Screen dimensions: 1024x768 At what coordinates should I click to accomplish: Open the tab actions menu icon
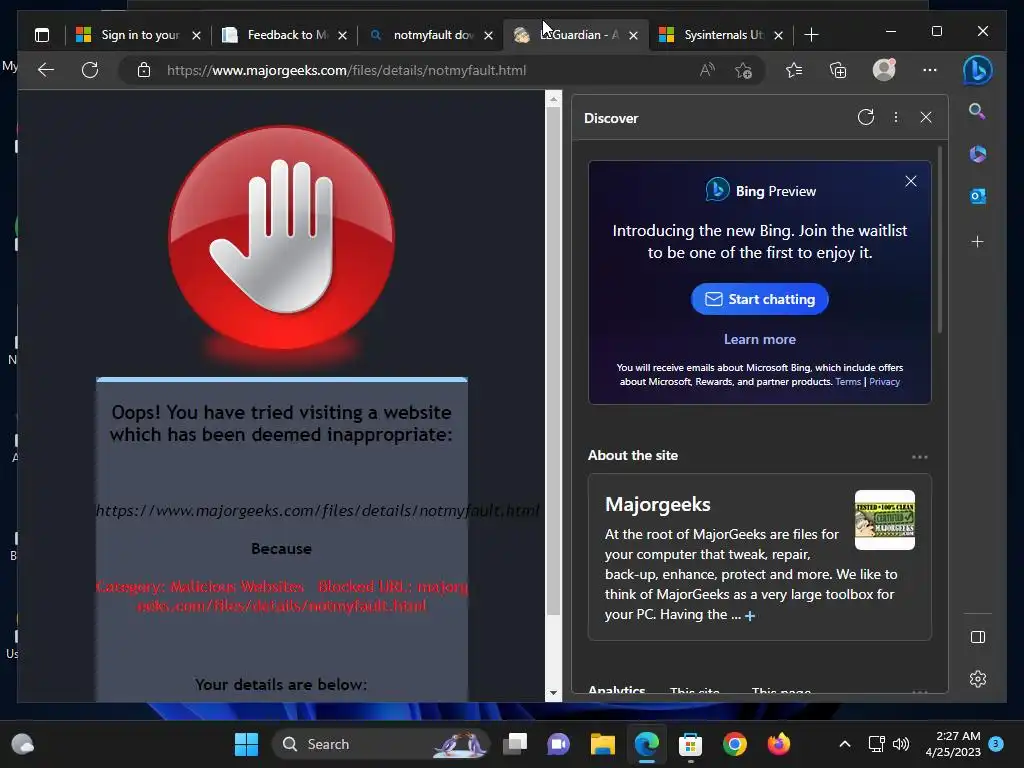point(42,35)
